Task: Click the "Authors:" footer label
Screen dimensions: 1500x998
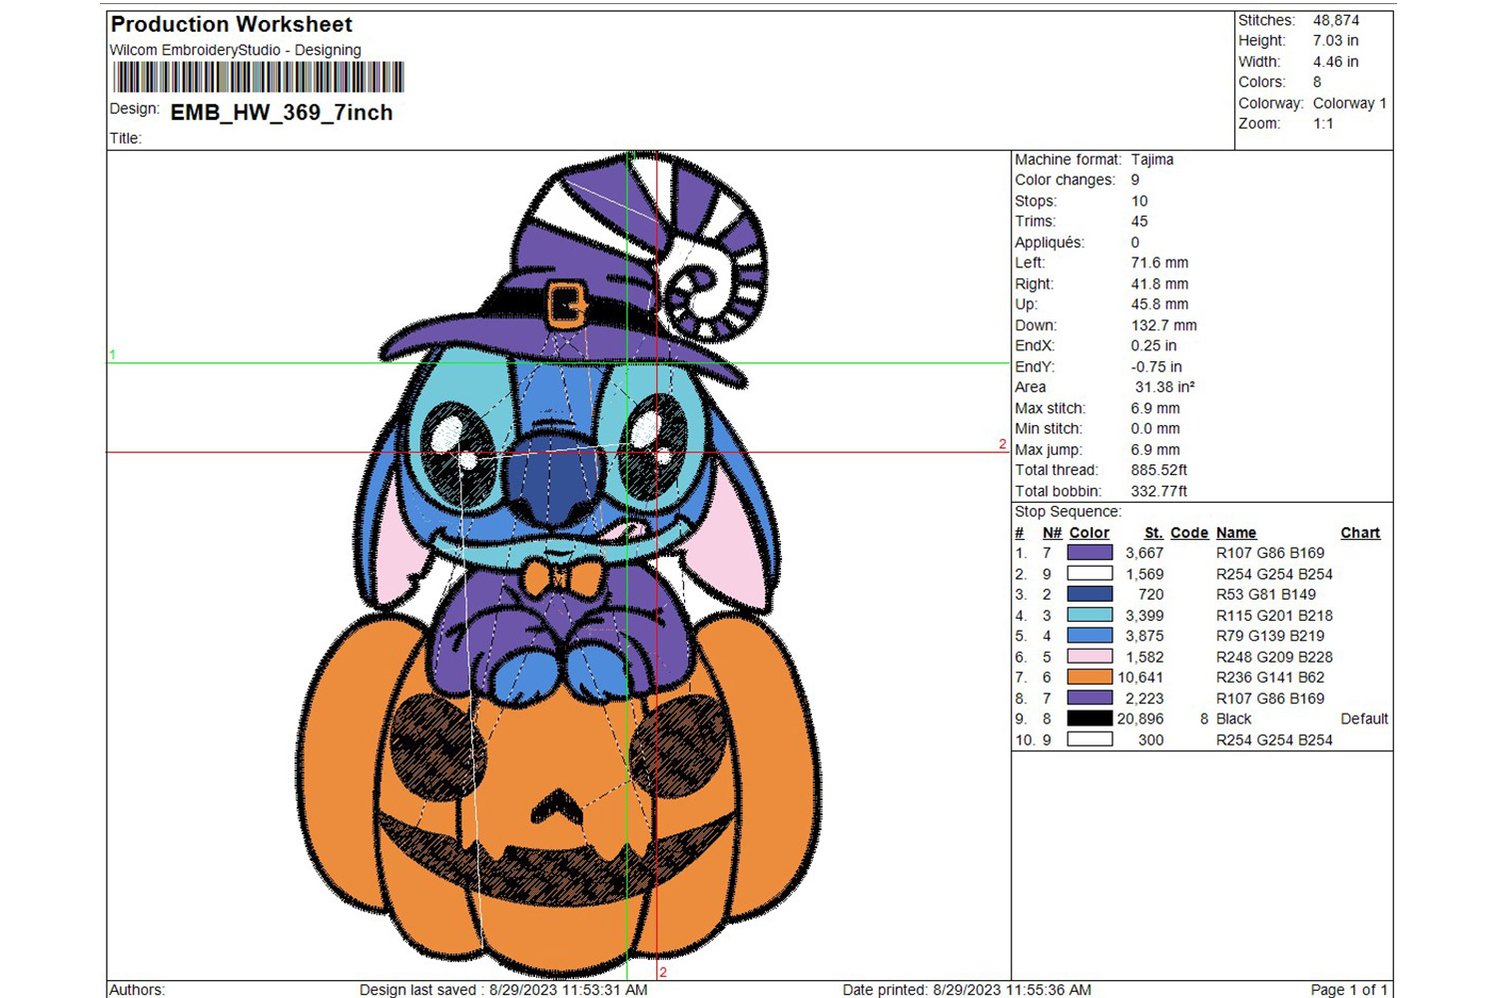Action: (137, 989)
